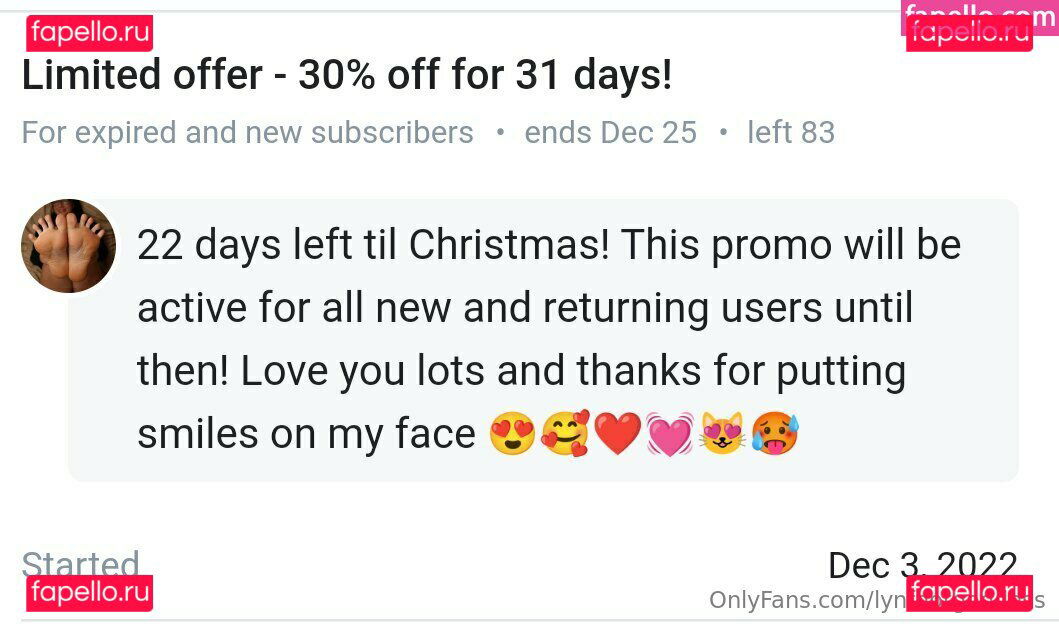Image resolution: width=1059 pixels, height=627 pixels.
Task: Click the smiling face with hearts emoji
Action: (565, 433)
